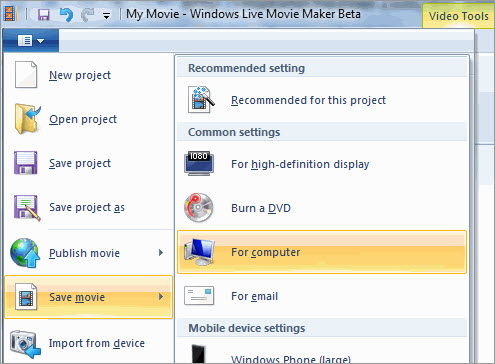Select the Save movie menu entry
Image resolution: width=495 pixels, height=364 pixels.
89,297
